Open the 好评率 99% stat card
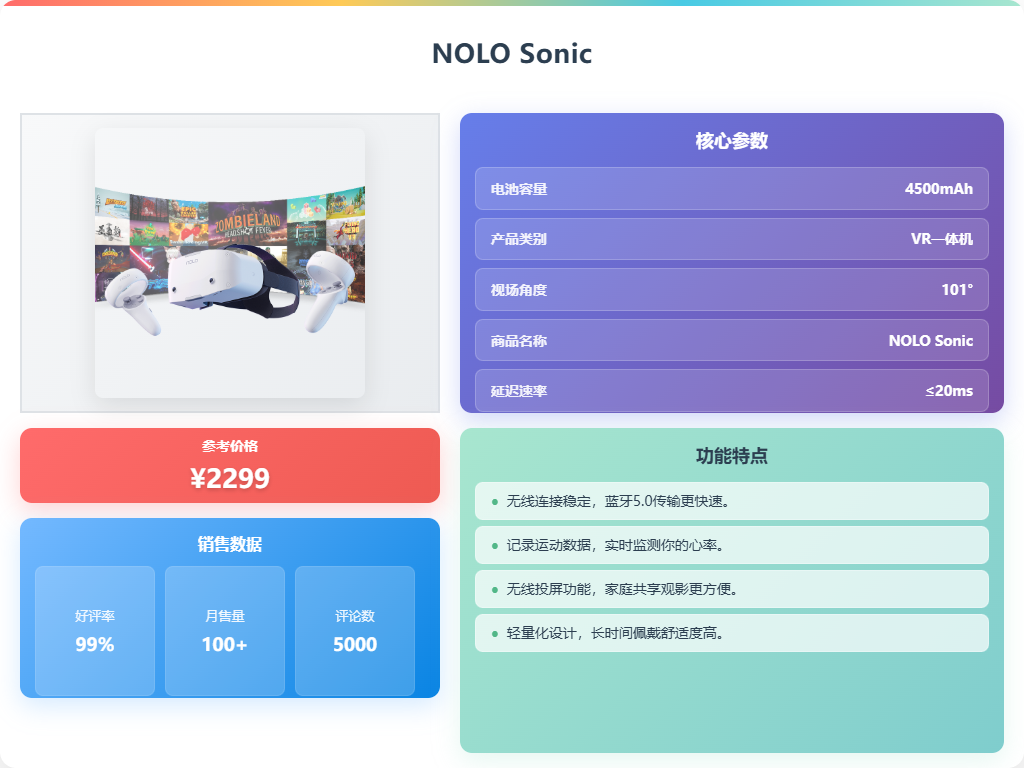 coord(95,631)
